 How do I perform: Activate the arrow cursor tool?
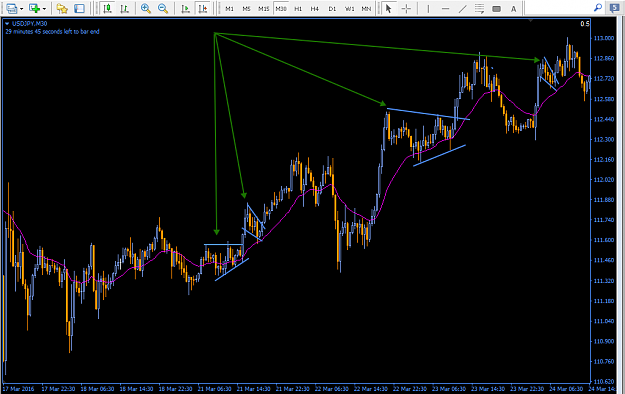pyautogui.click(x=389, y=8)
